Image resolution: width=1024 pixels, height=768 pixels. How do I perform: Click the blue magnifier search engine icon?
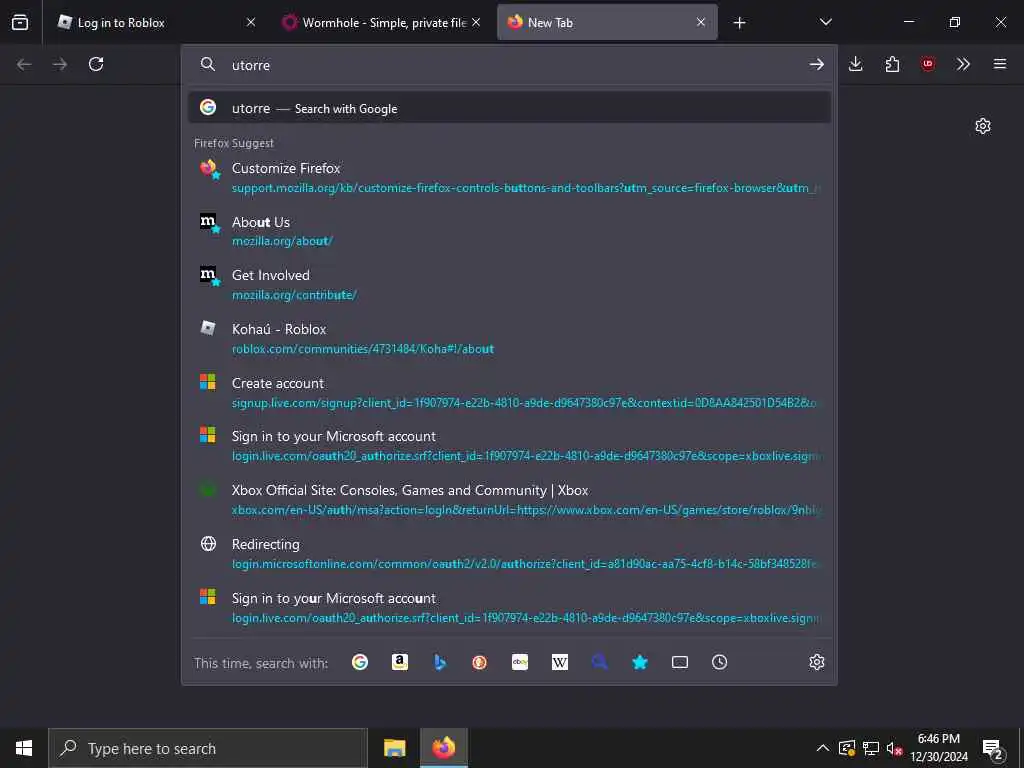coord(600,662)
